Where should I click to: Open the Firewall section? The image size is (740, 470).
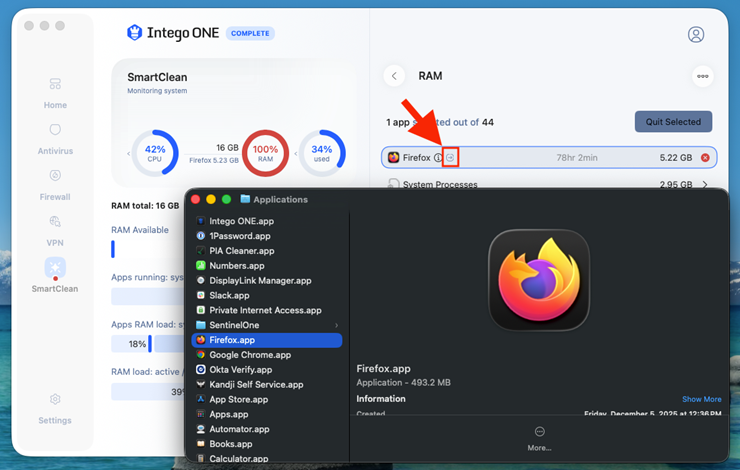tap(55, 185)
